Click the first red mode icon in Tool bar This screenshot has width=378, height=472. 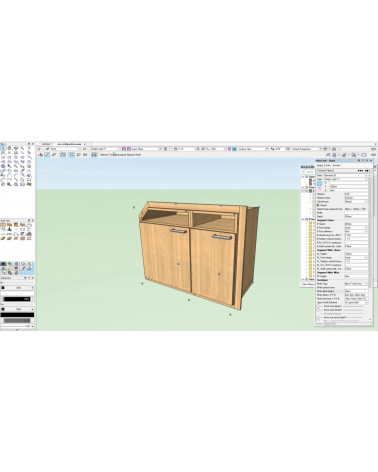click(x=41, y=155)
